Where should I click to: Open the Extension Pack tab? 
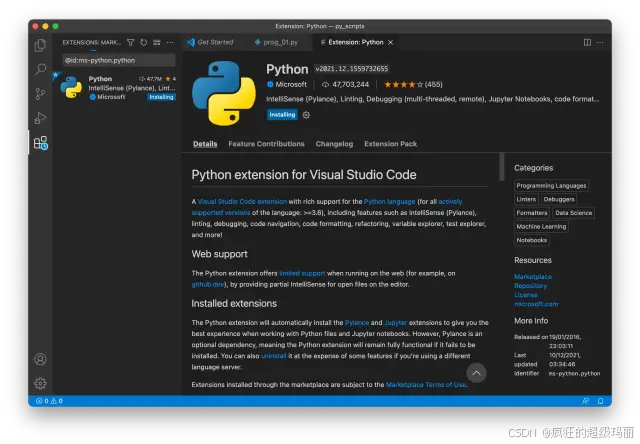coord(391,144)
